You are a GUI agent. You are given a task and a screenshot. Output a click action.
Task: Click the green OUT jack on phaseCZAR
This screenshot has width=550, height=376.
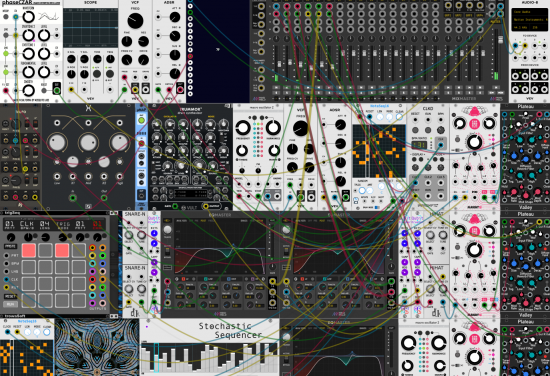(56, 90)
